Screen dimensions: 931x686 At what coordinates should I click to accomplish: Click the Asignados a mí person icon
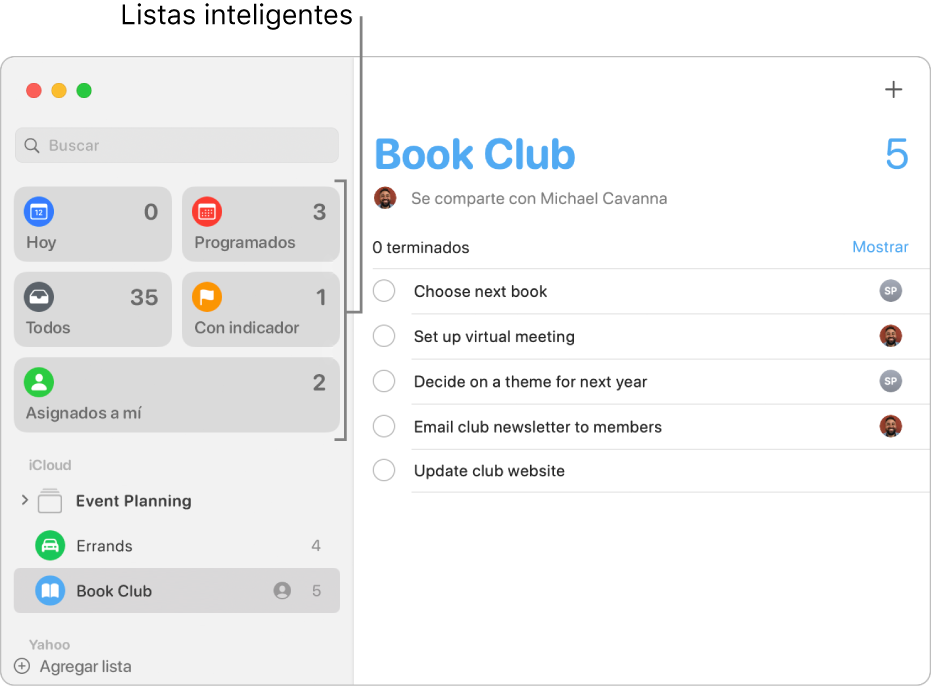click(x=38, y=382)
